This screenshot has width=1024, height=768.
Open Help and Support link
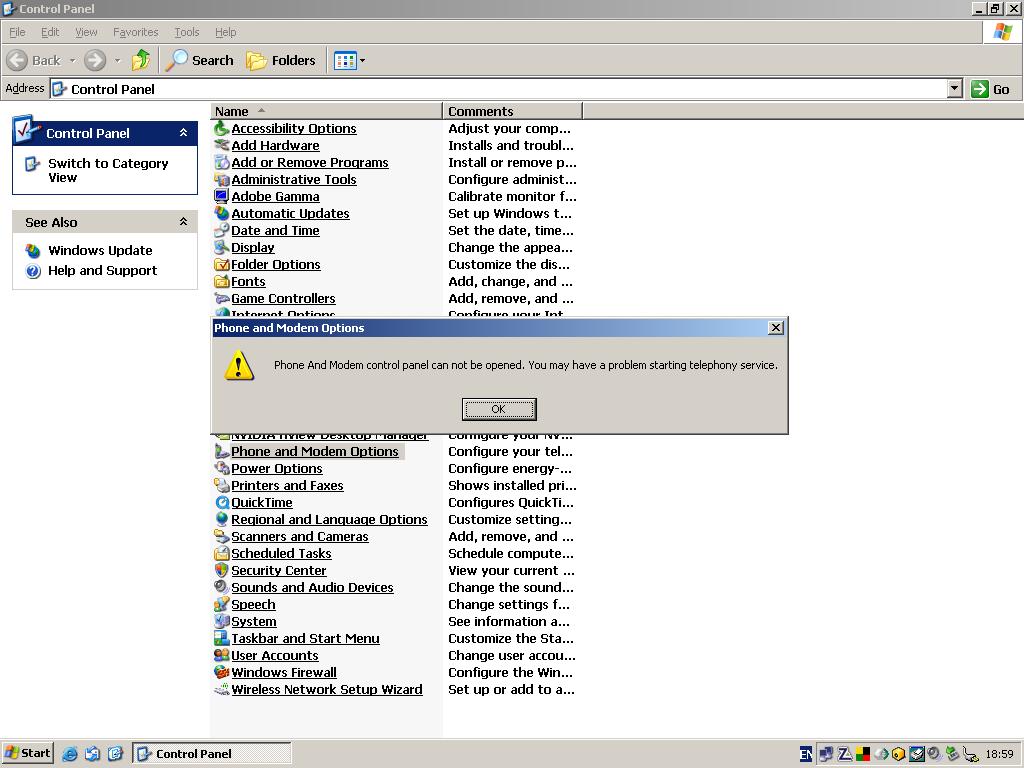(x=103, y=270)
